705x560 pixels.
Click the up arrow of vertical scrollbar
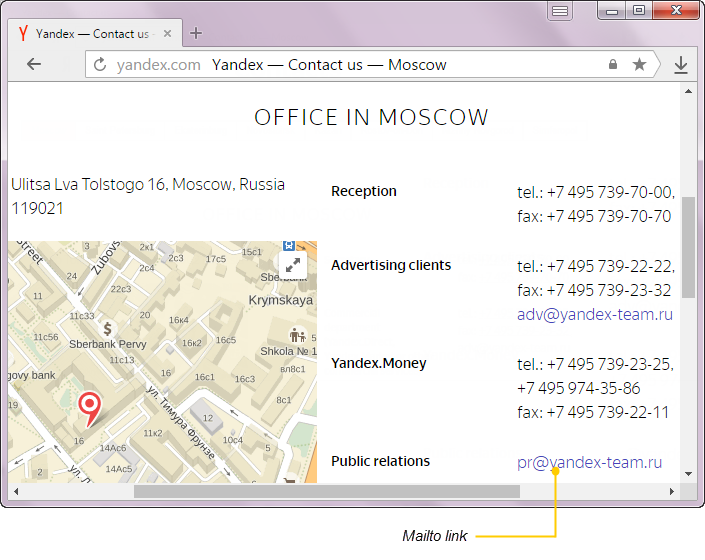pos(688,91)
